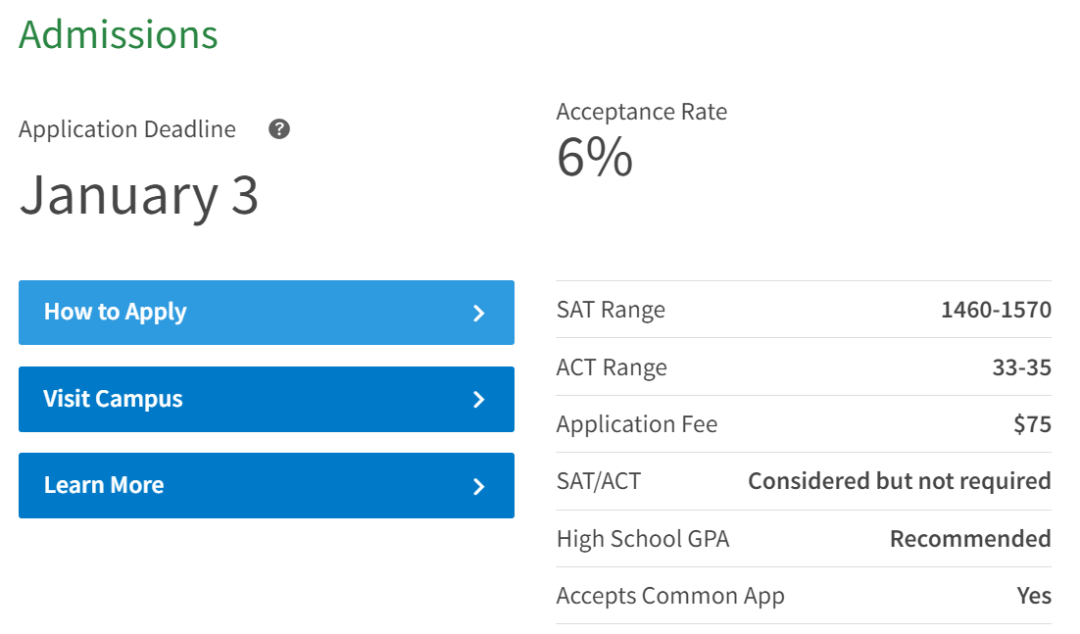
Task: Click the Accepts Common App Yes value
Action: pos(1034,595)
